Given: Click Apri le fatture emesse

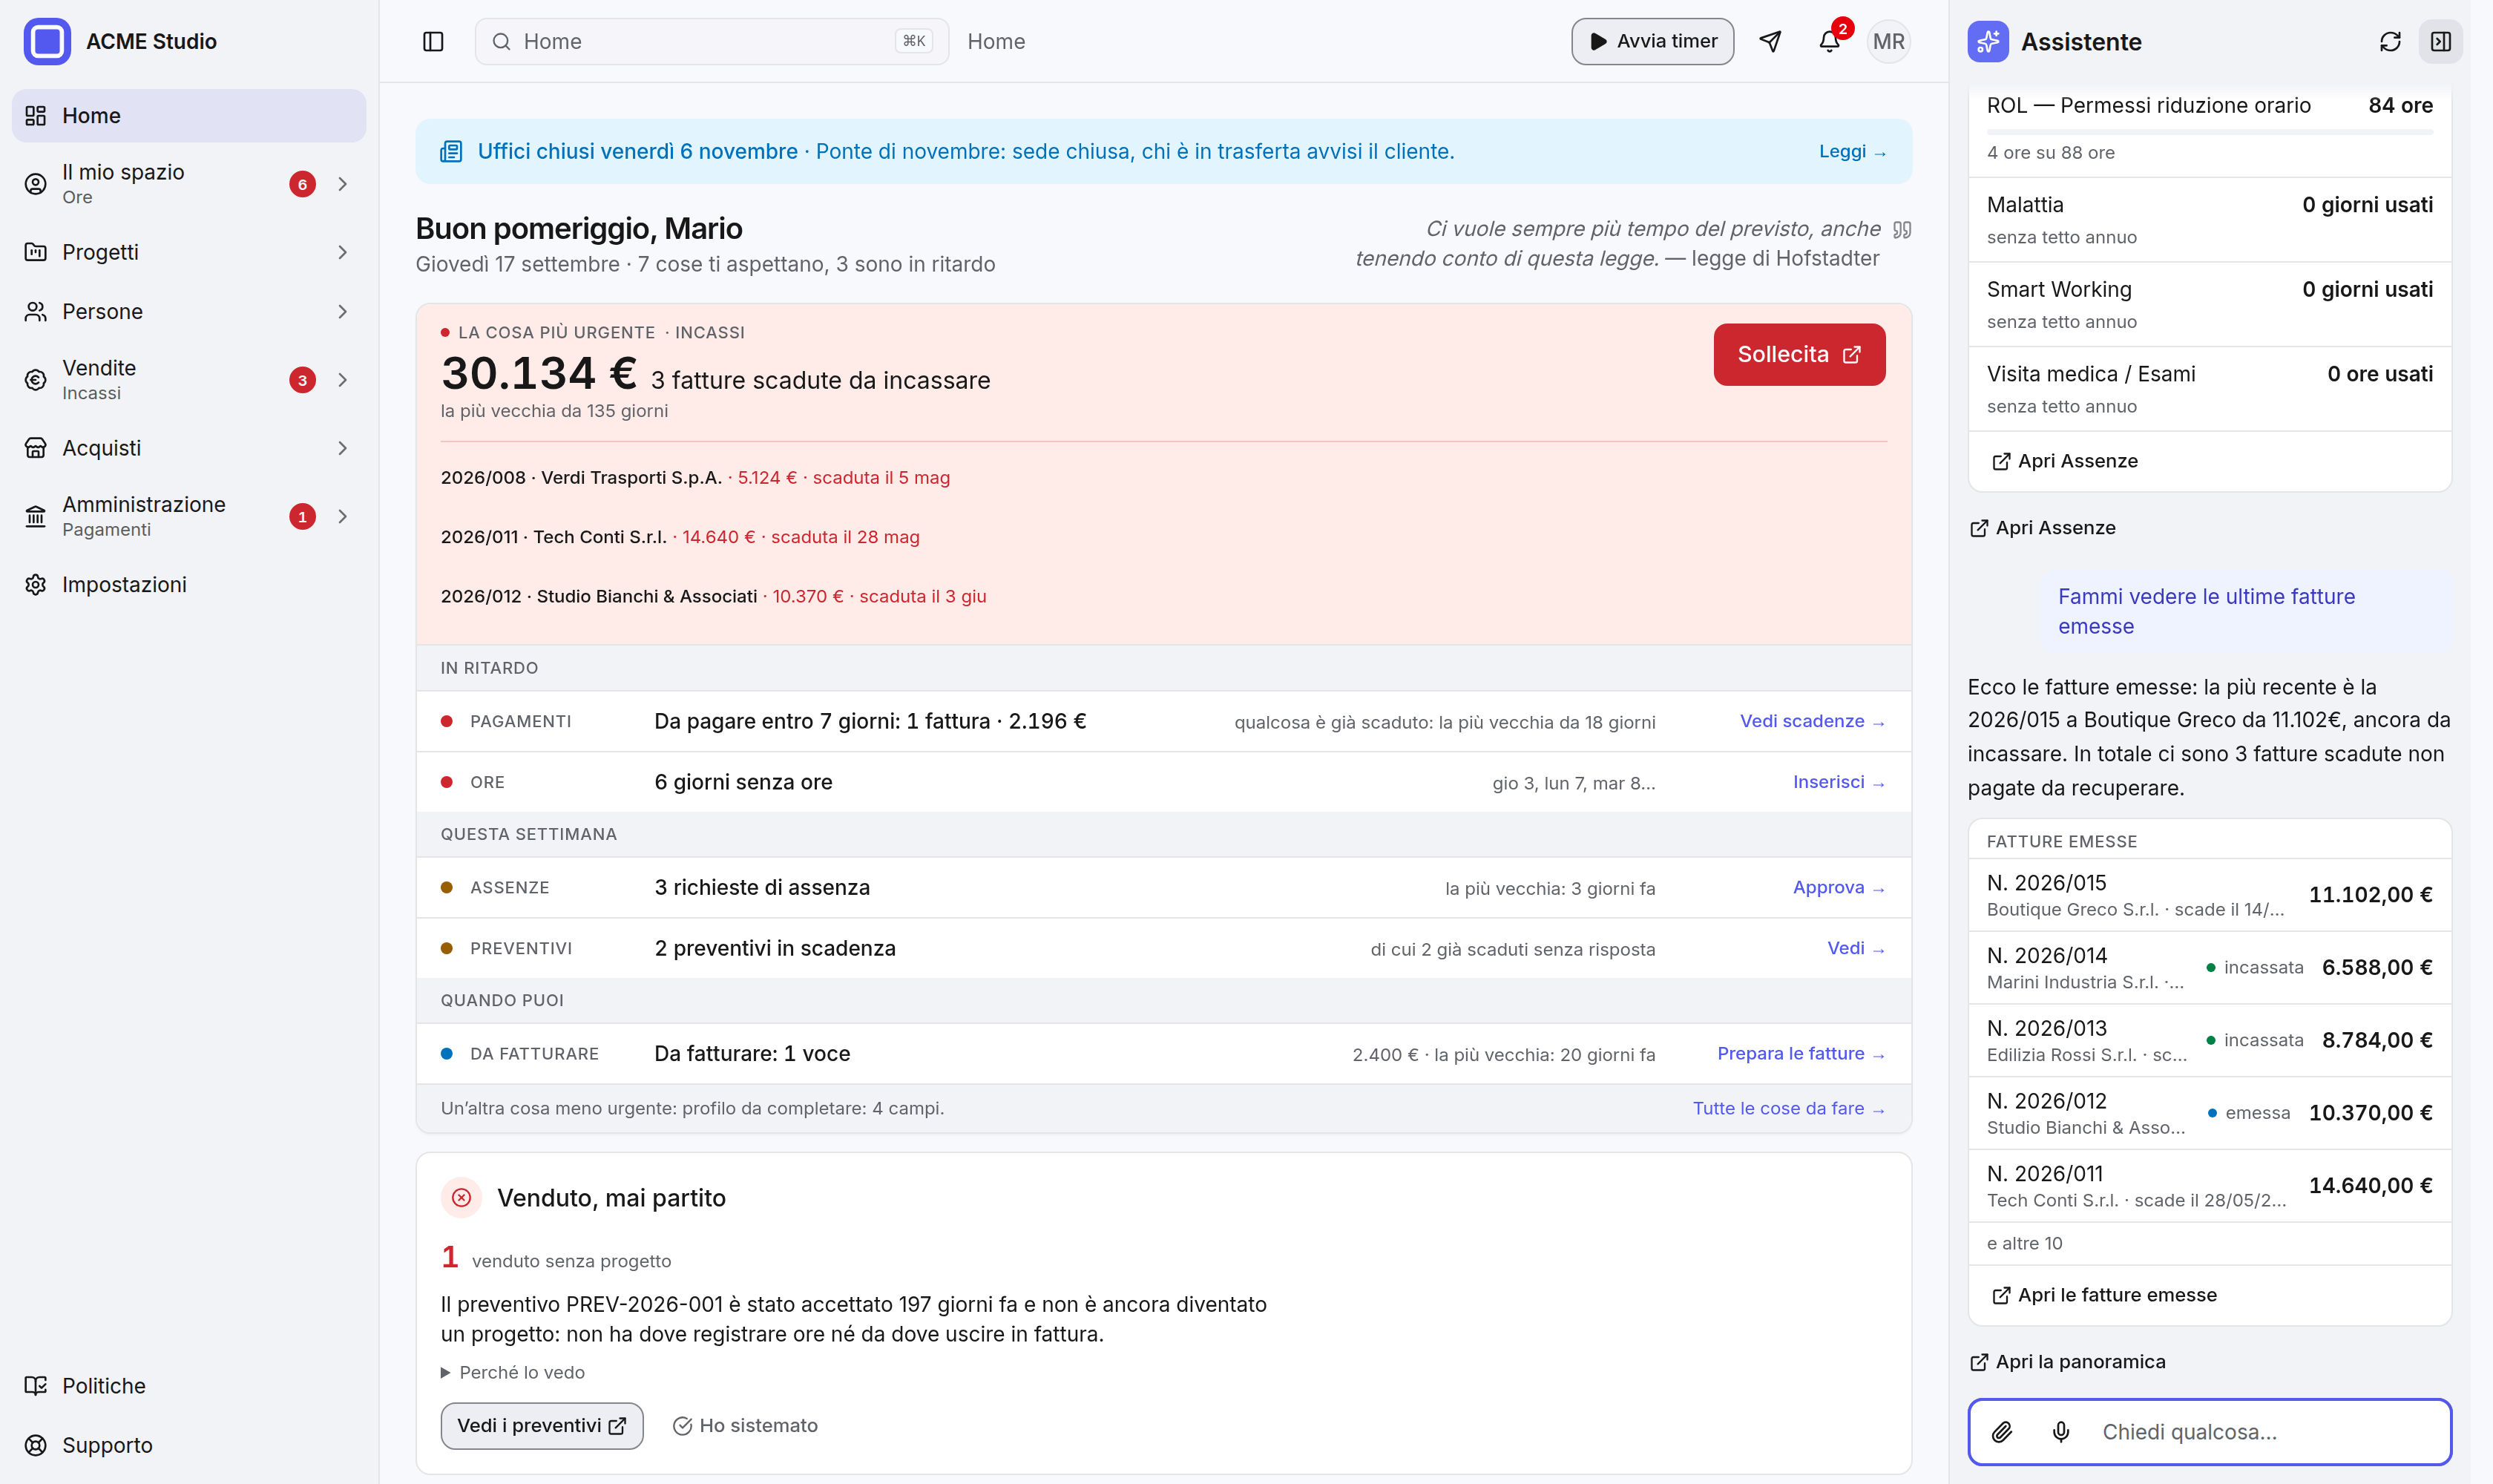Looking at the screenshot, I should pyautogui.click(x=2104, y=1294).
